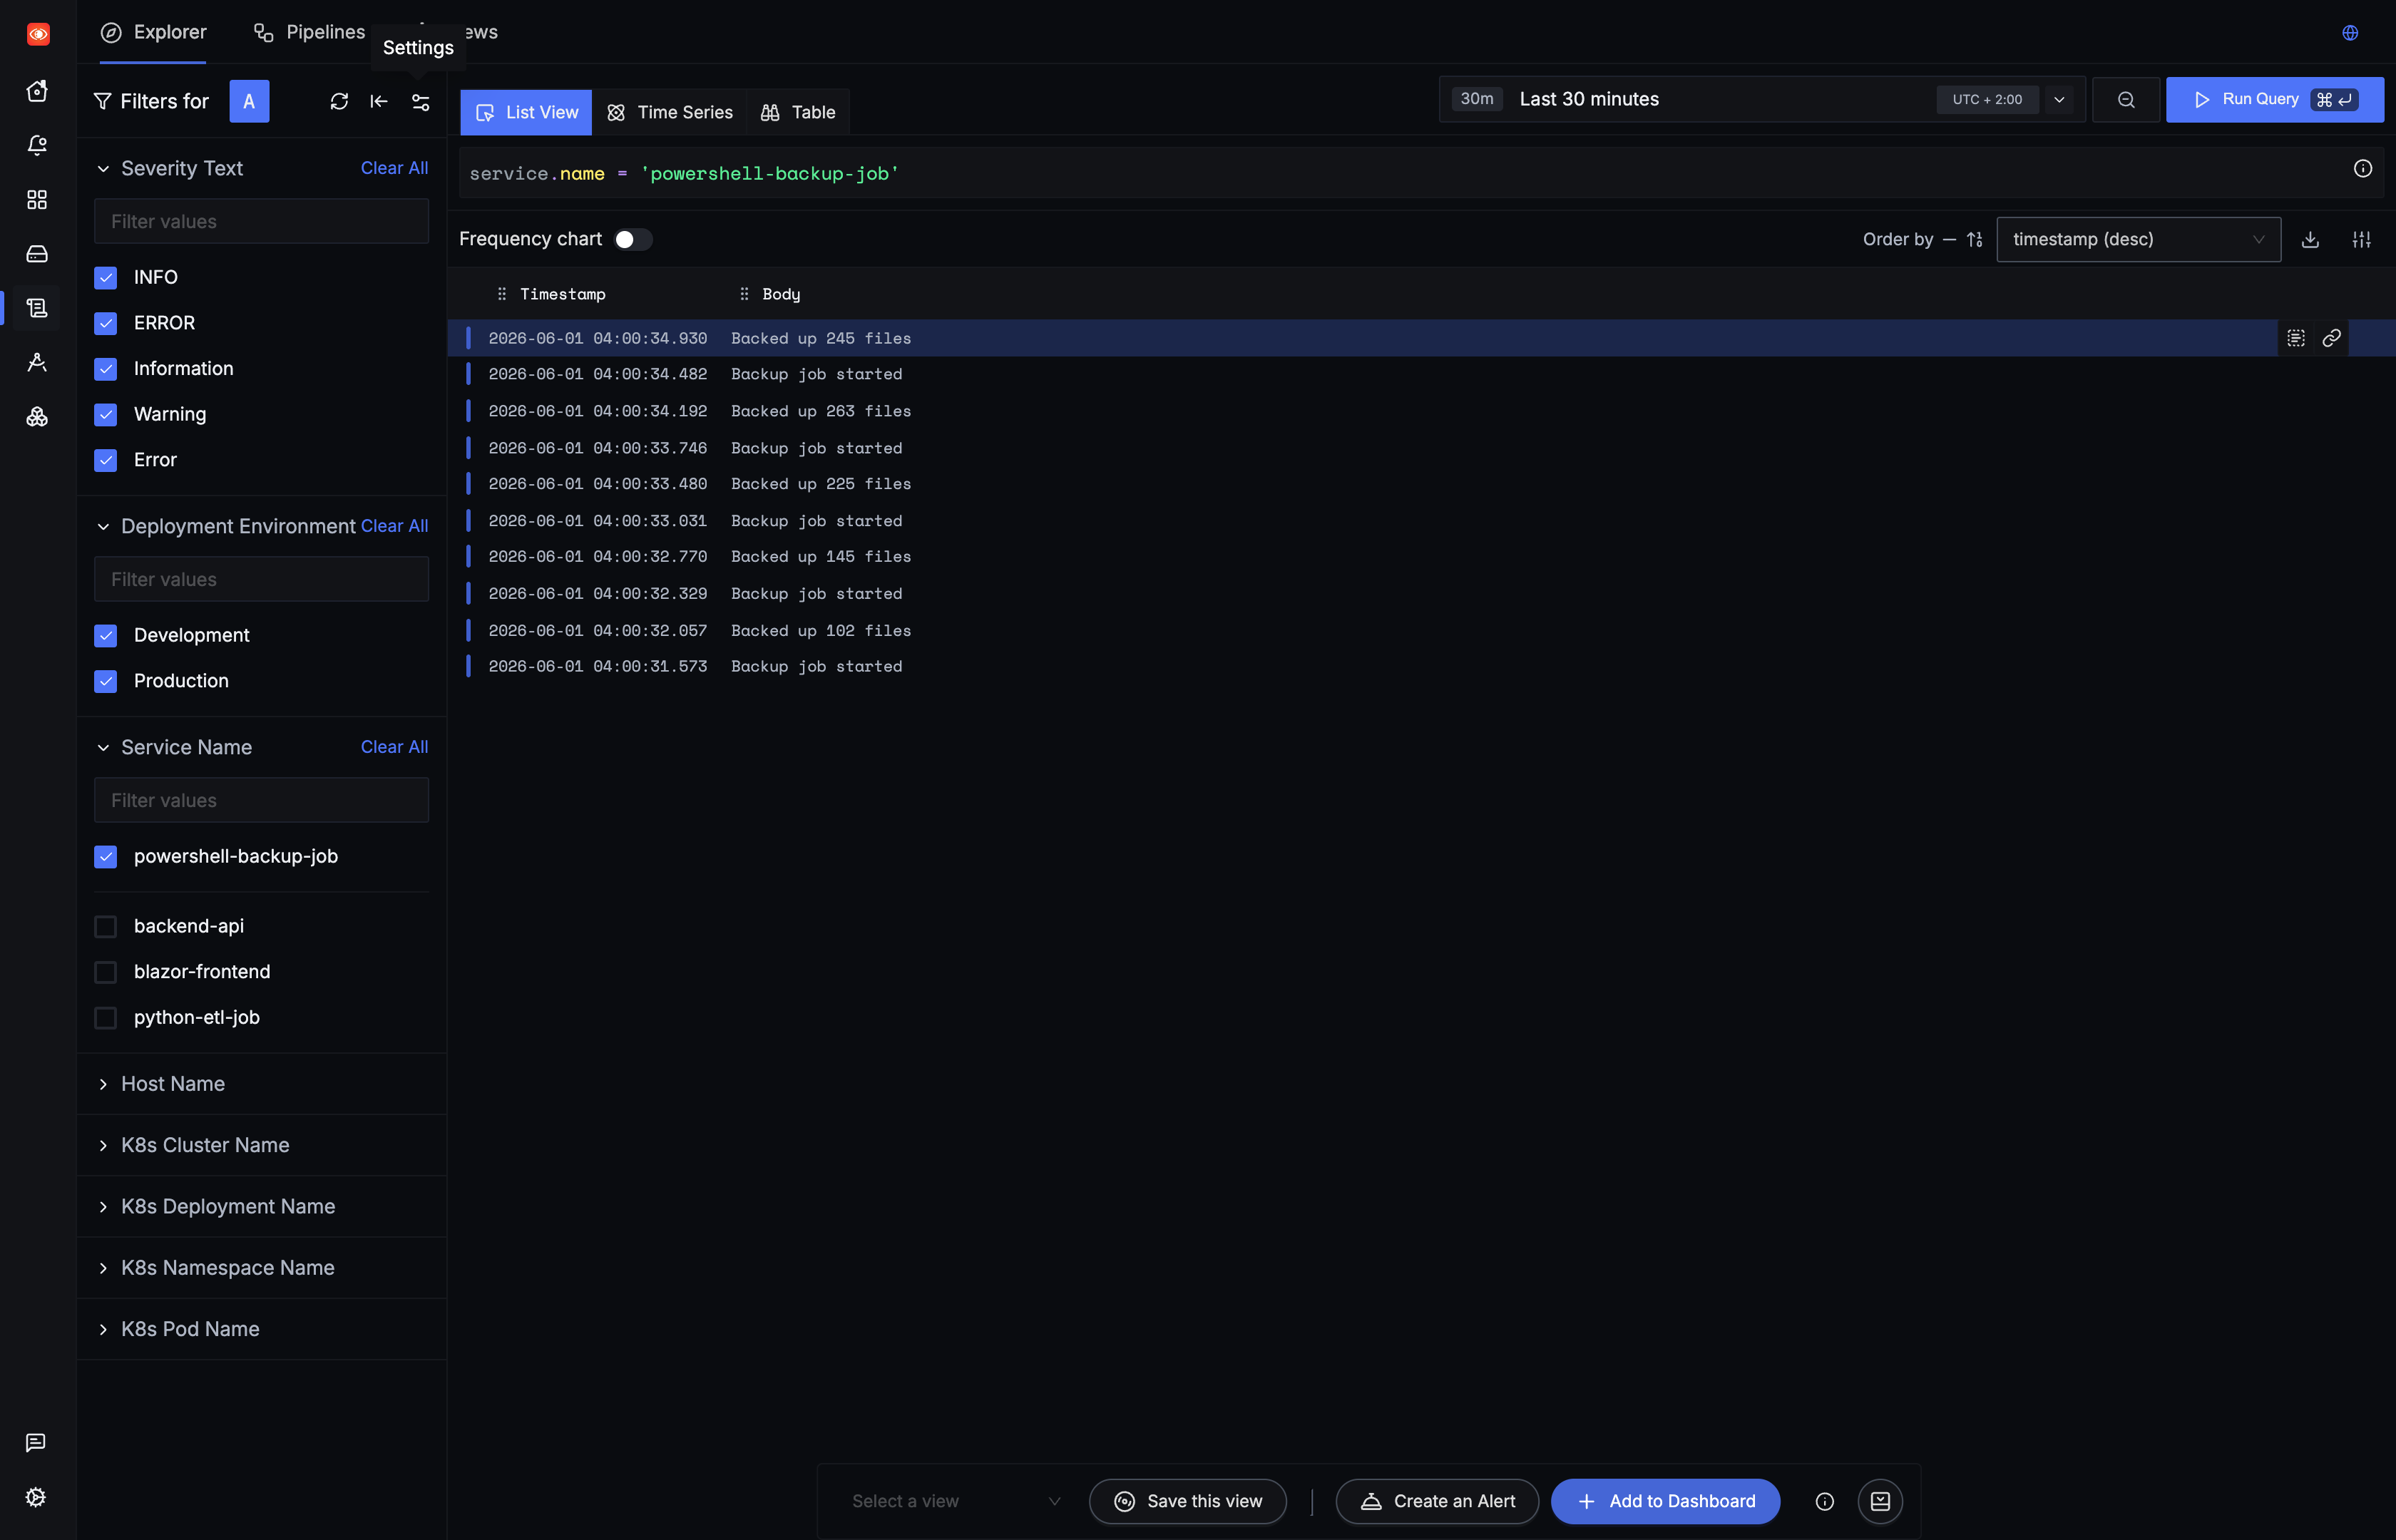Open the Alerts bell icon in sidebar
This screenshot has height=1540, width=2396.
pyautogui.click(x=37, y=146)
